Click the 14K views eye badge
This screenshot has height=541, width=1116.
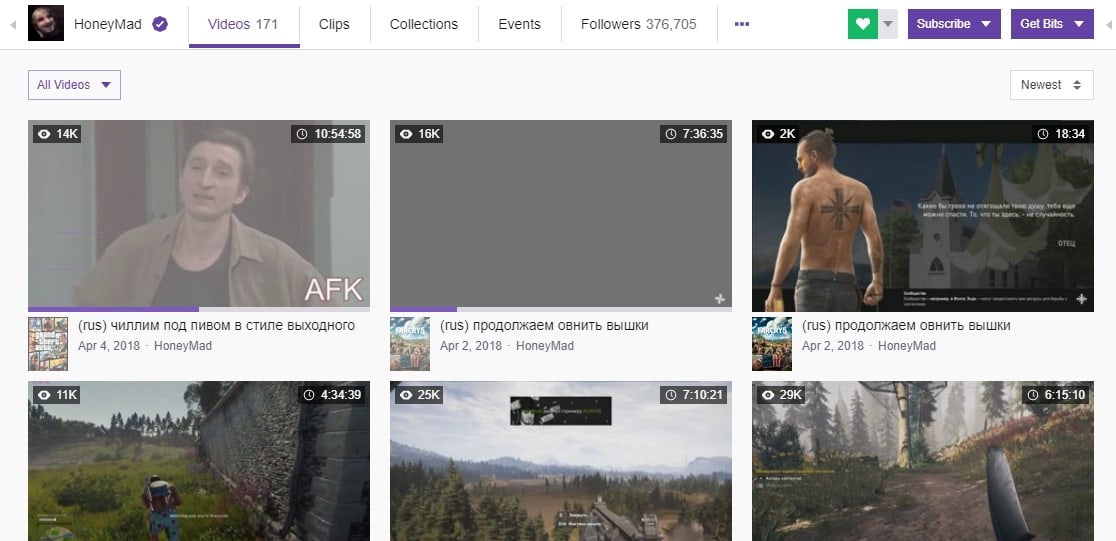(x=58, y=134)
